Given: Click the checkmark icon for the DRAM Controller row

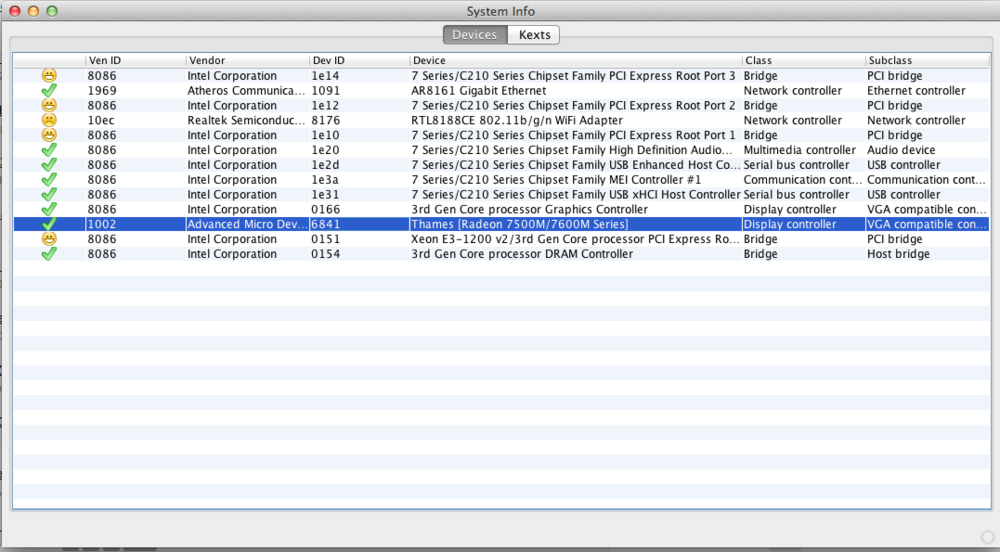Looking at the screenshot, I should pos(48,254).
